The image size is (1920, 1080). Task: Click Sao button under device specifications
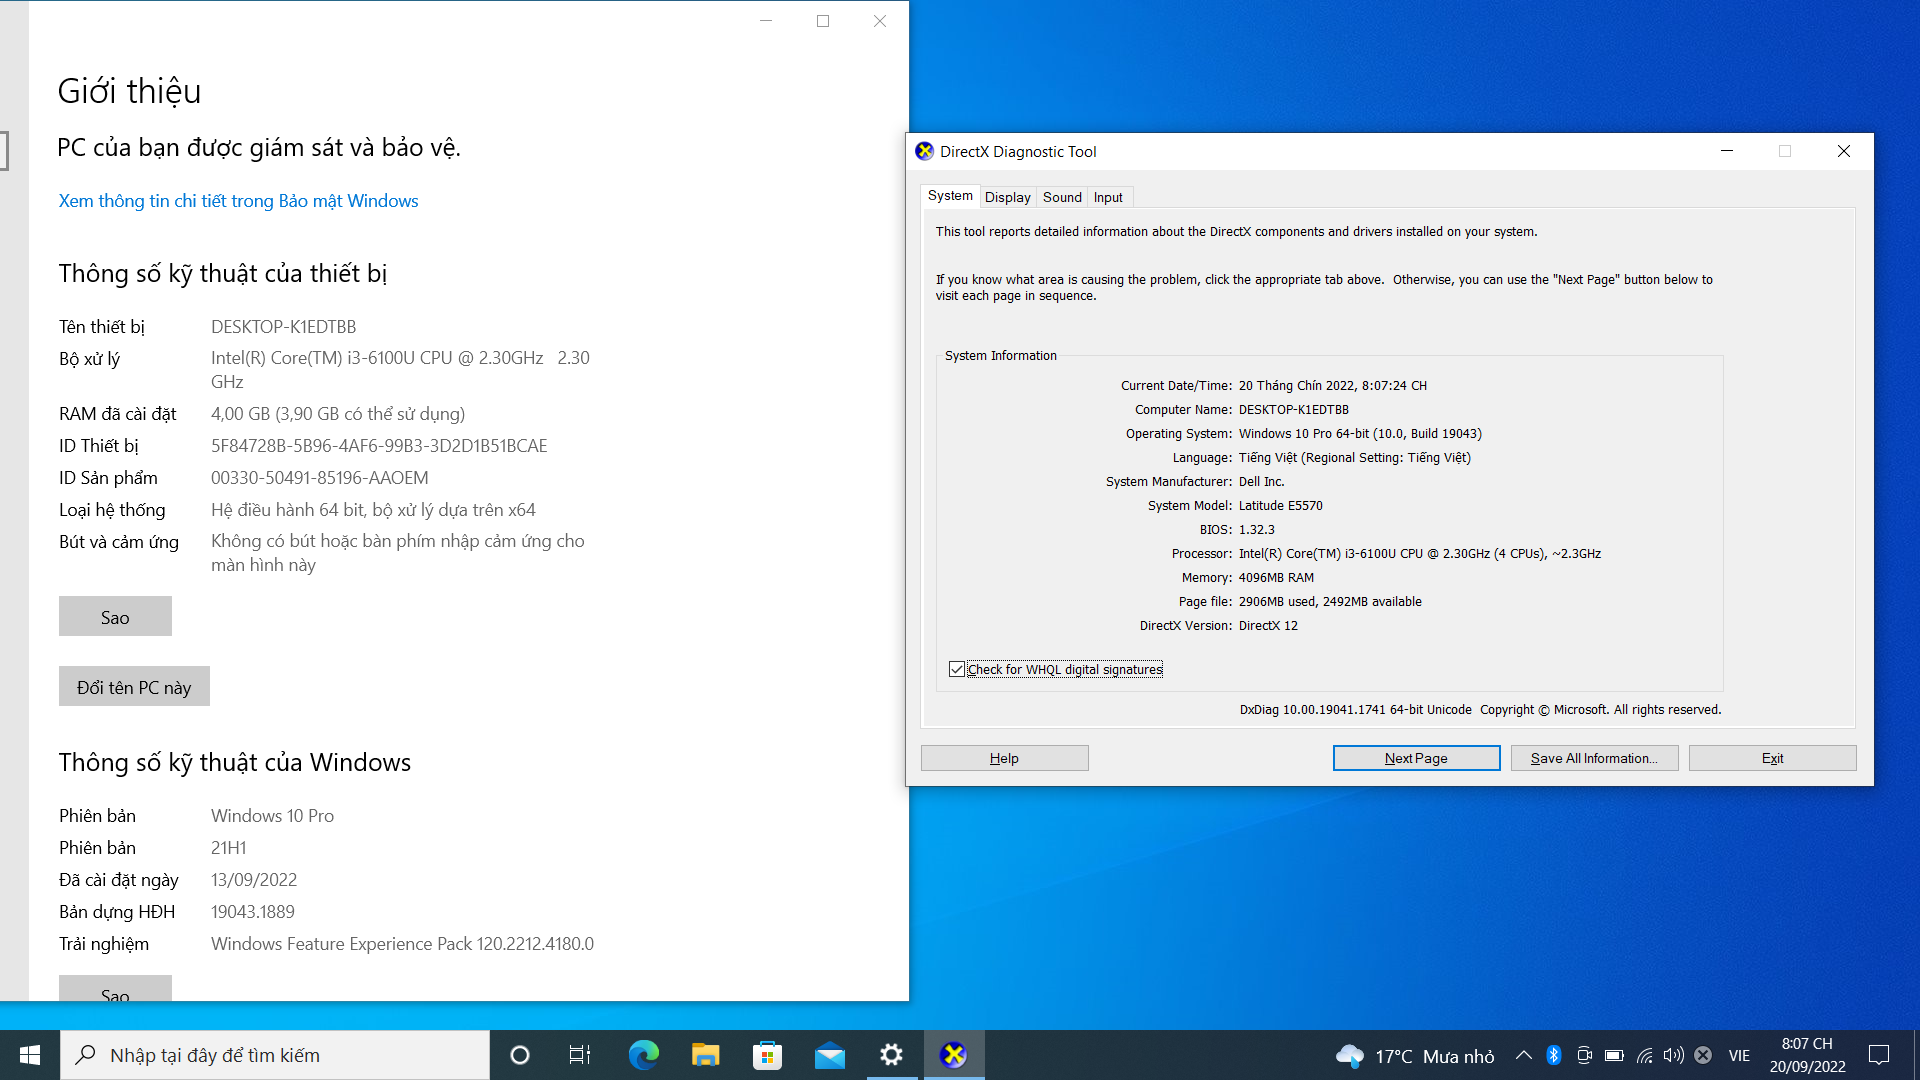pyautogui.click(x=115, y=617)
